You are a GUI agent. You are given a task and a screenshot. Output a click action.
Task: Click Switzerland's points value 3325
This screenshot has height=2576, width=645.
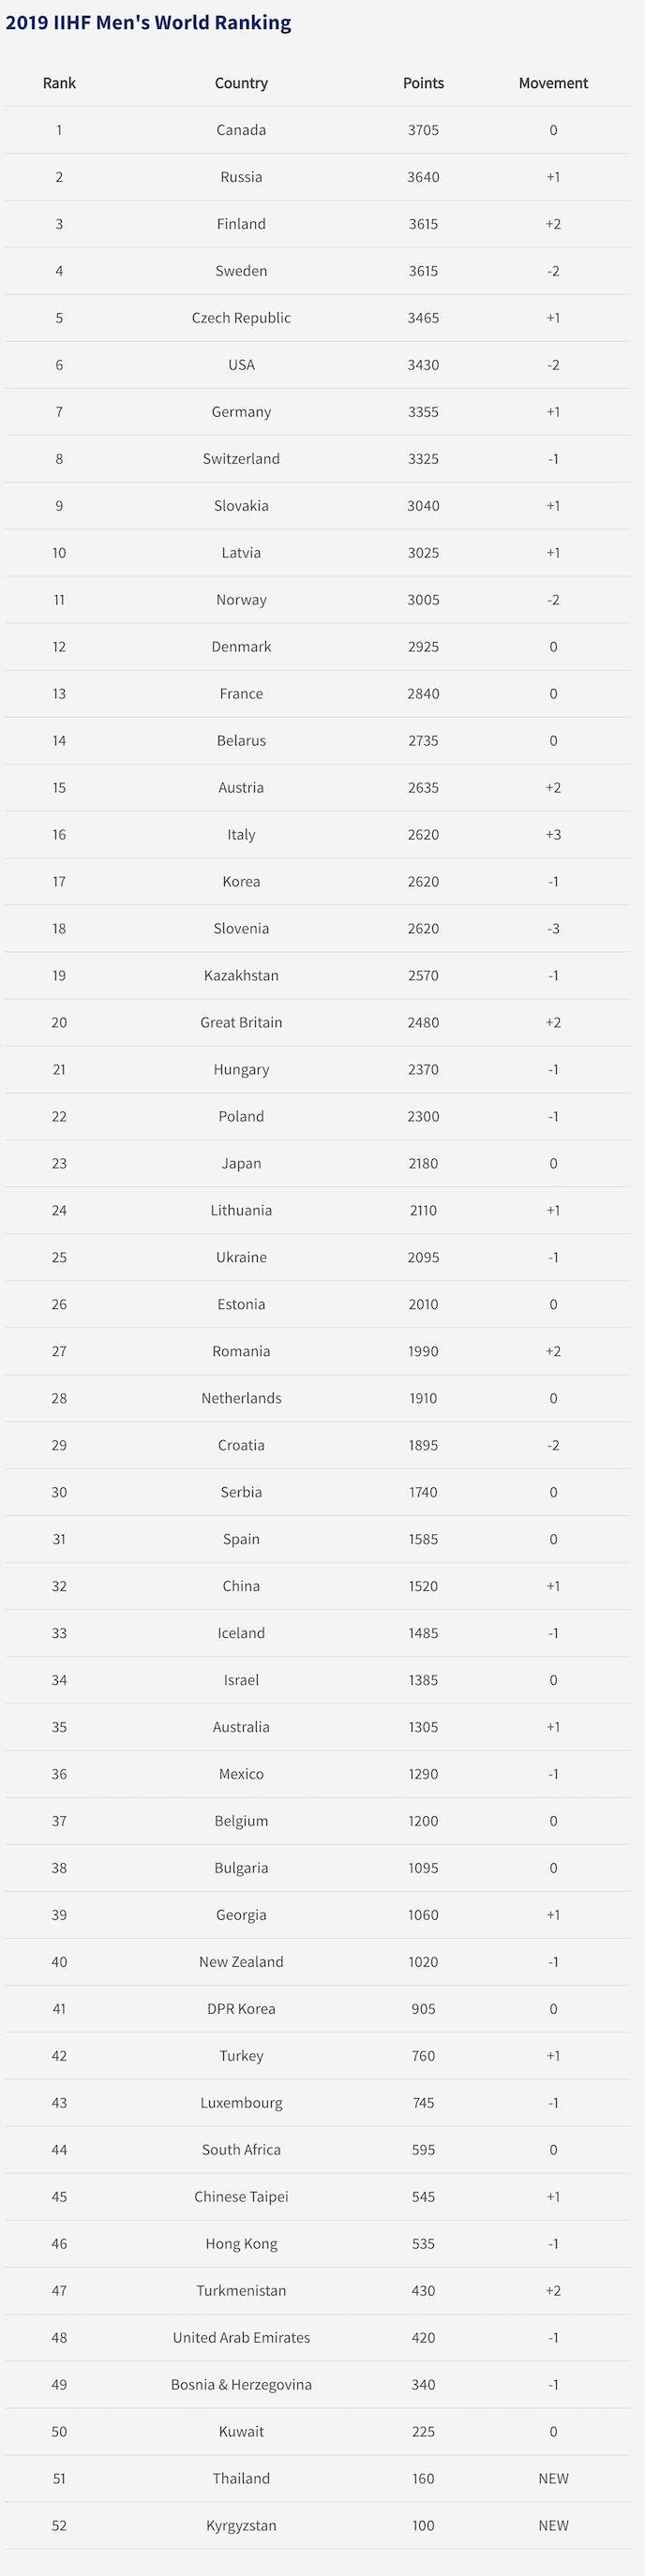tap(423, 459)
